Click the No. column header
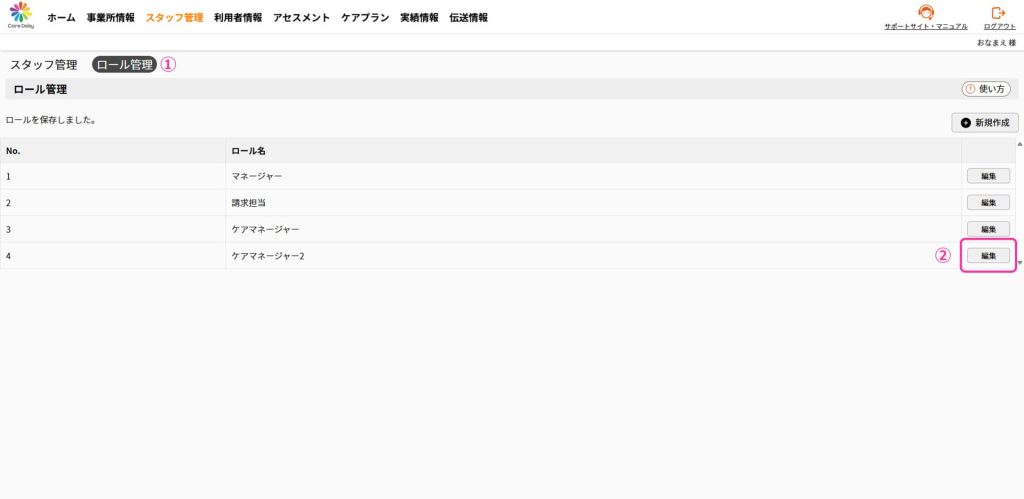 pos(113,151)
